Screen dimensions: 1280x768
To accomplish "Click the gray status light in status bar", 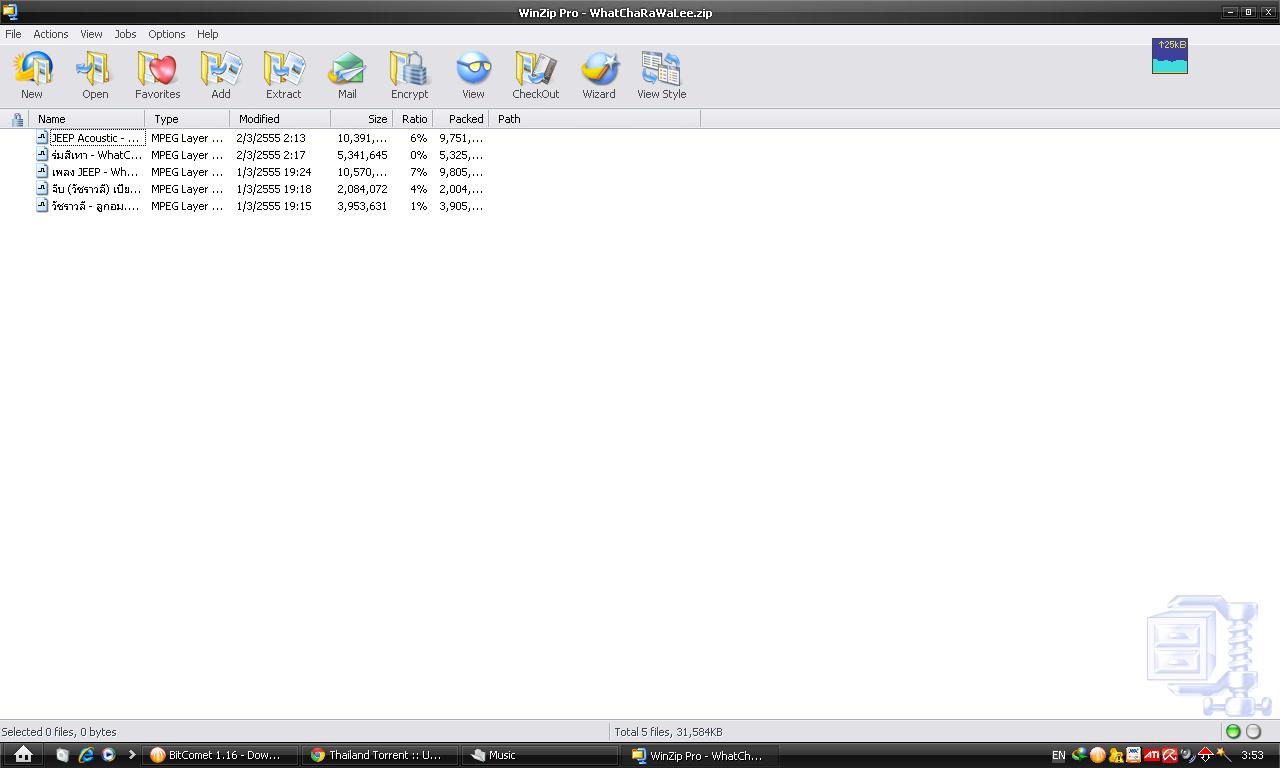I will pos(1253,732).
